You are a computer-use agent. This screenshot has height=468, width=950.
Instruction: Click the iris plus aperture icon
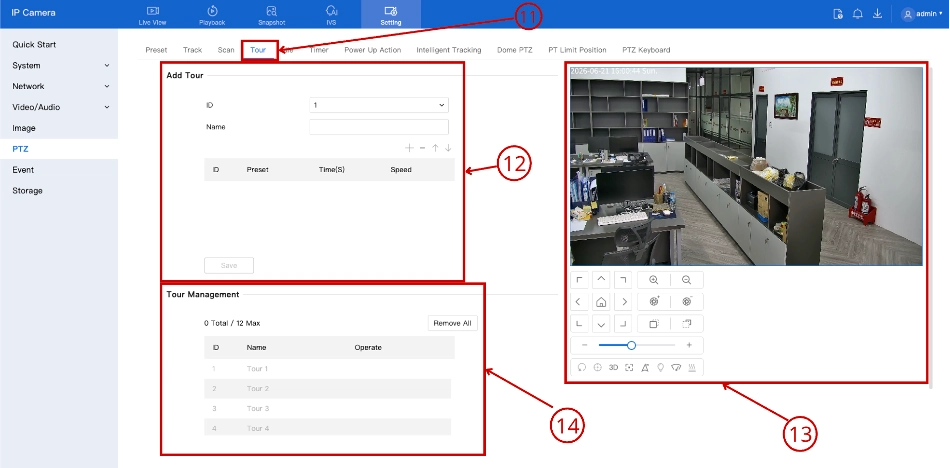(x=654, y=302)
